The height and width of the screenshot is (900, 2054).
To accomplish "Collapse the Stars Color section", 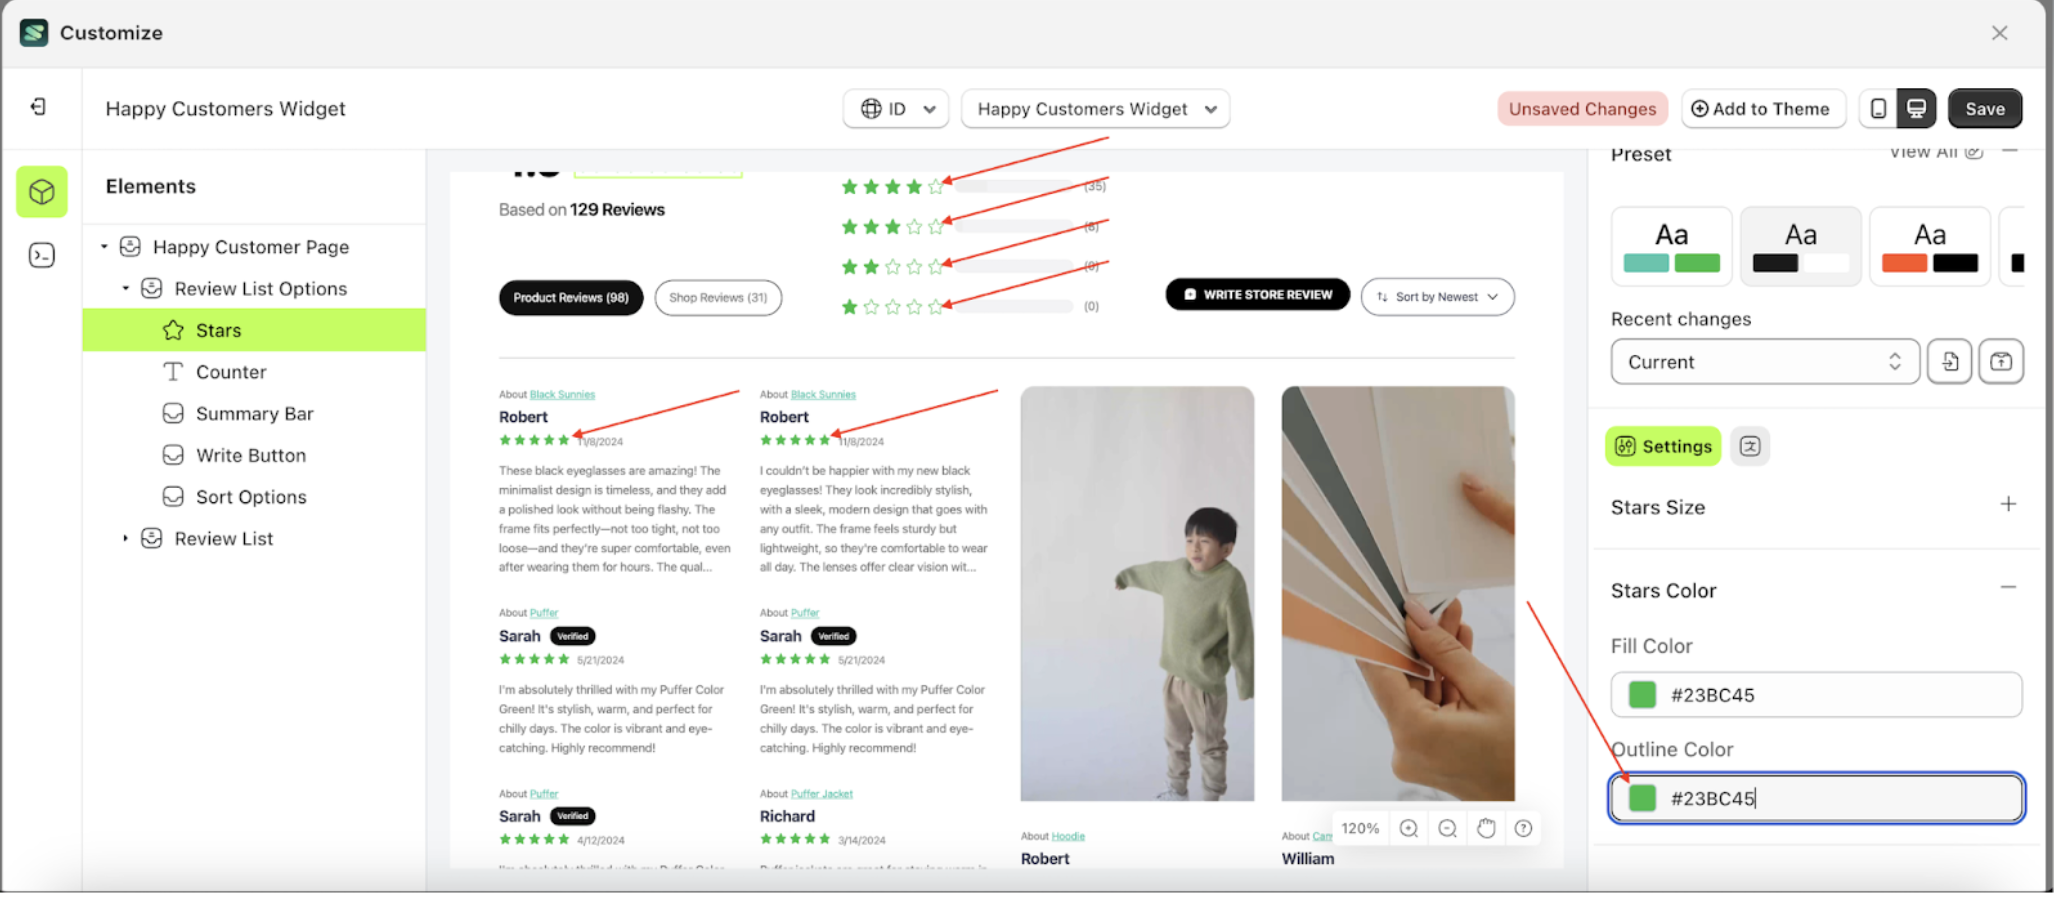I will tap(2007, 588).
